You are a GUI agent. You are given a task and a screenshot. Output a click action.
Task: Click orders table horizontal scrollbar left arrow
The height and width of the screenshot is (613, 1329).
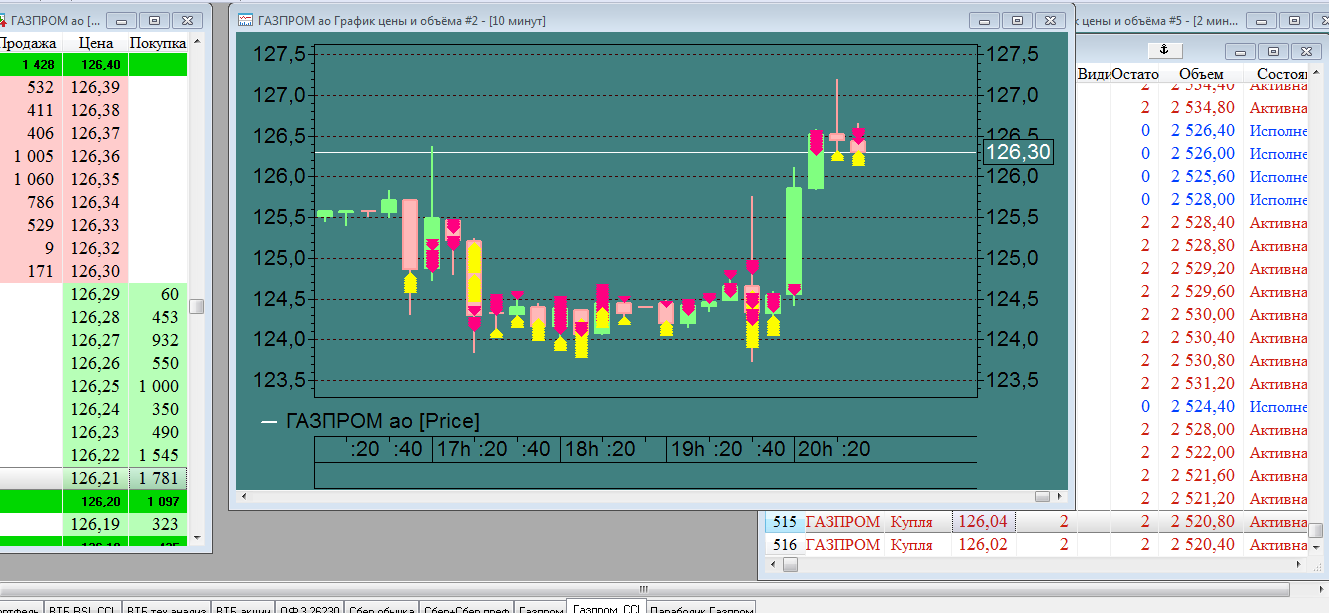pyautogui.click(x=772, y=565)
